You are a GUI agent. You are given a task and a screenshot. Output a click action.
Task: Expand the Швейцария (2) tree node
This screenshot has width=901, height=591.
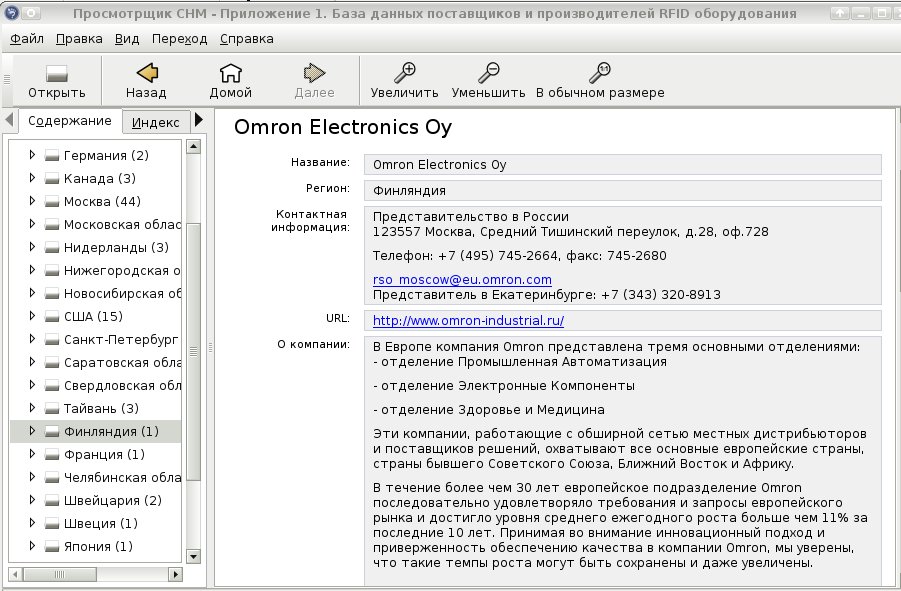(x=32, y=499)
